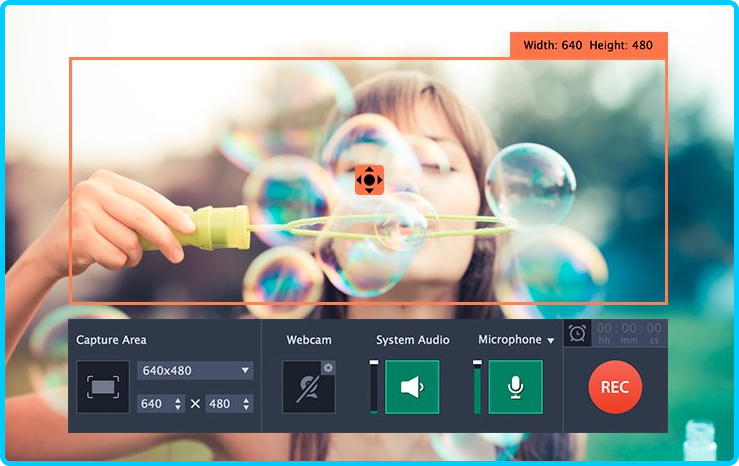
Task: Open the alarm clock timer icon
Action: pos(577,333)
